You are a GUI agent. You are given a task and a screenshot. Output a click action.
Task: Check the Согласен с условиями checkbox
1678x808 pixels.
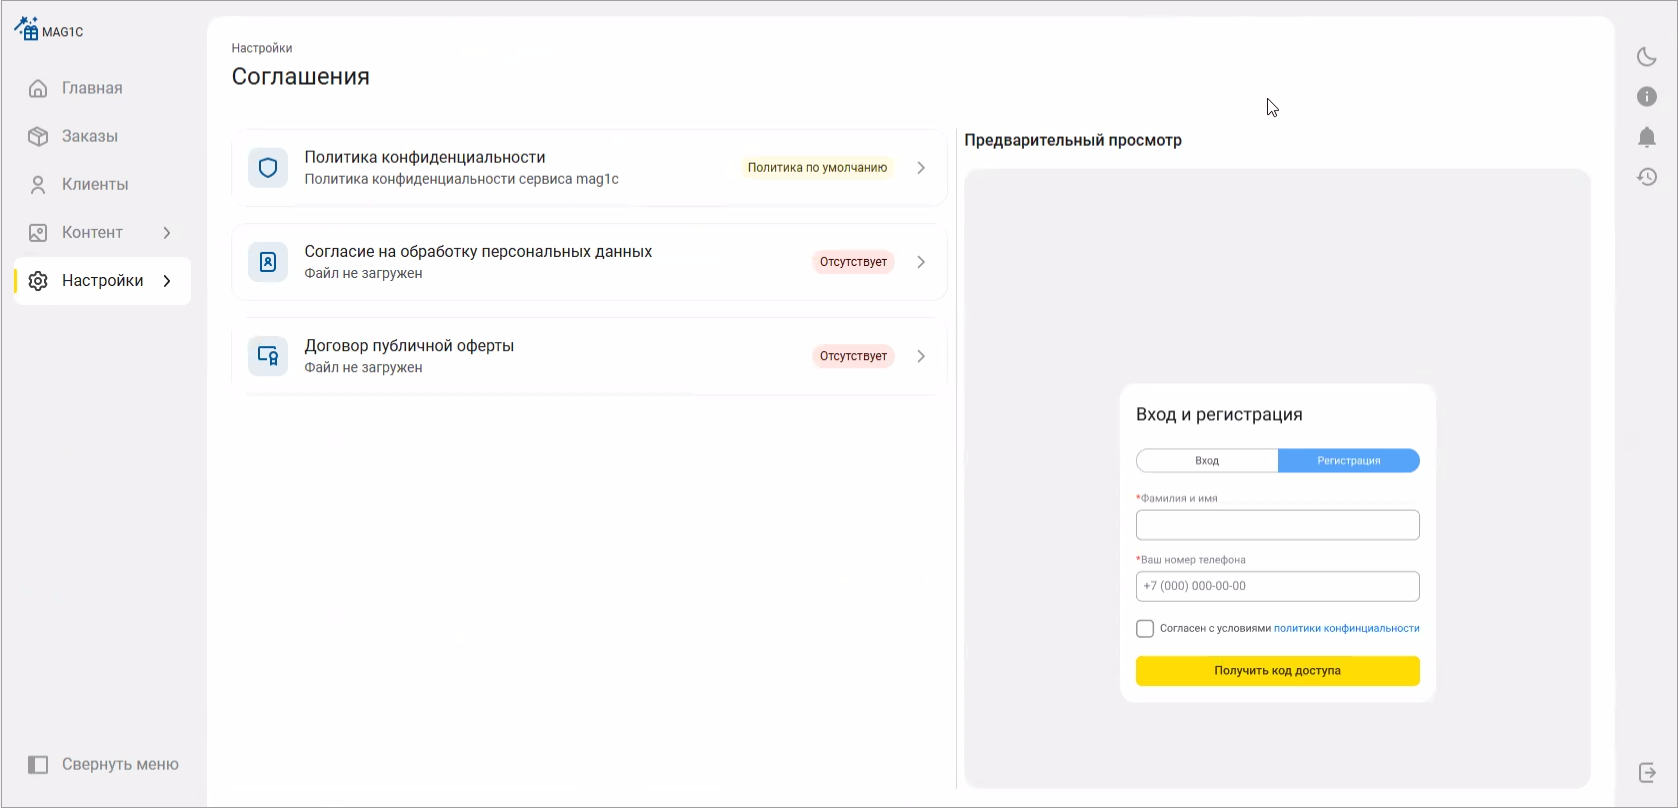[1145, 628]
